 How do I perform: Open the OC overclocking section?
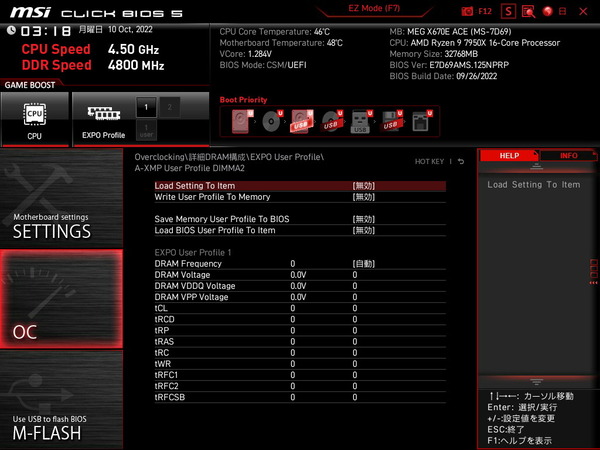pos(61,299)
